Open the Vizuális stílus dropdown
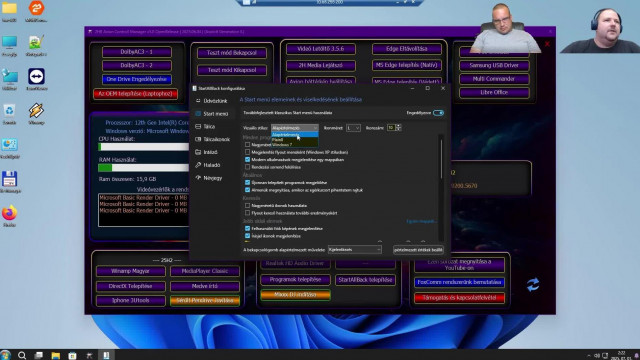This screenshot has height=360, width=640. click(x=295, y=128)
